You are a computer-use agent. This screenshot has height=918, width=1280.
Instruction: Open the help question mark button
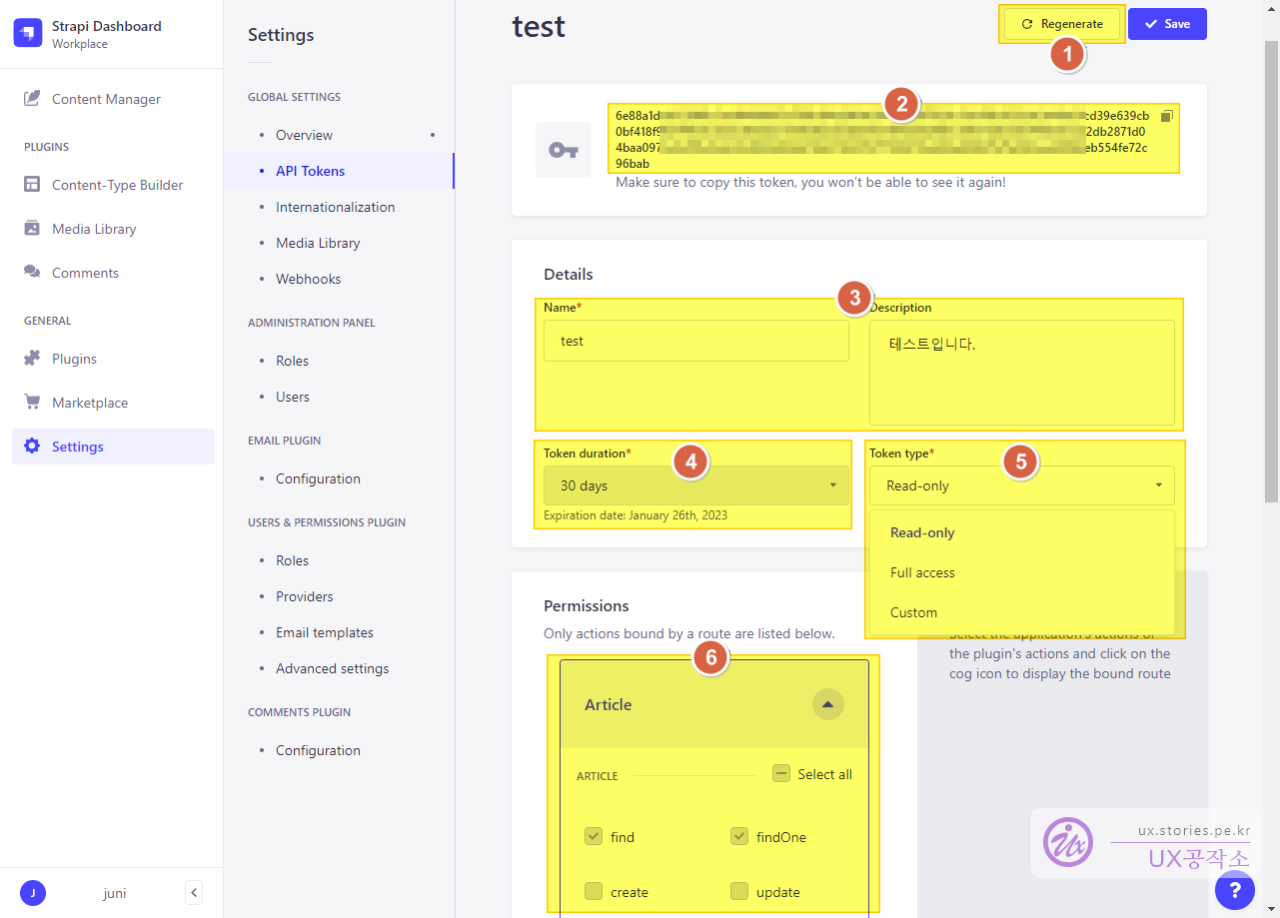[x=1235, y=890]
